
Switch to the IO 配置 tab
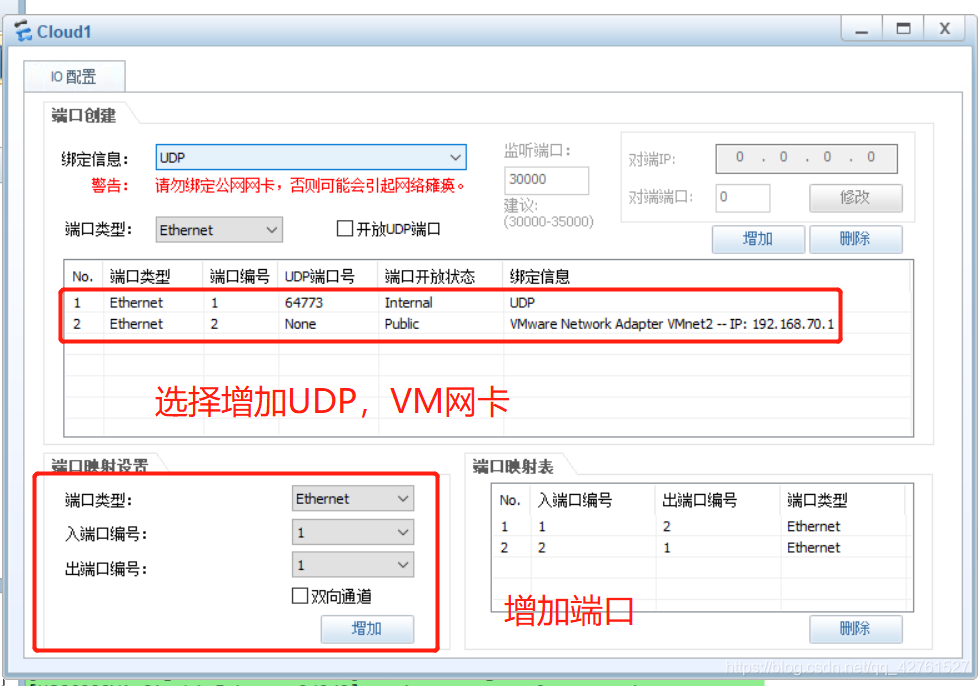74,77
